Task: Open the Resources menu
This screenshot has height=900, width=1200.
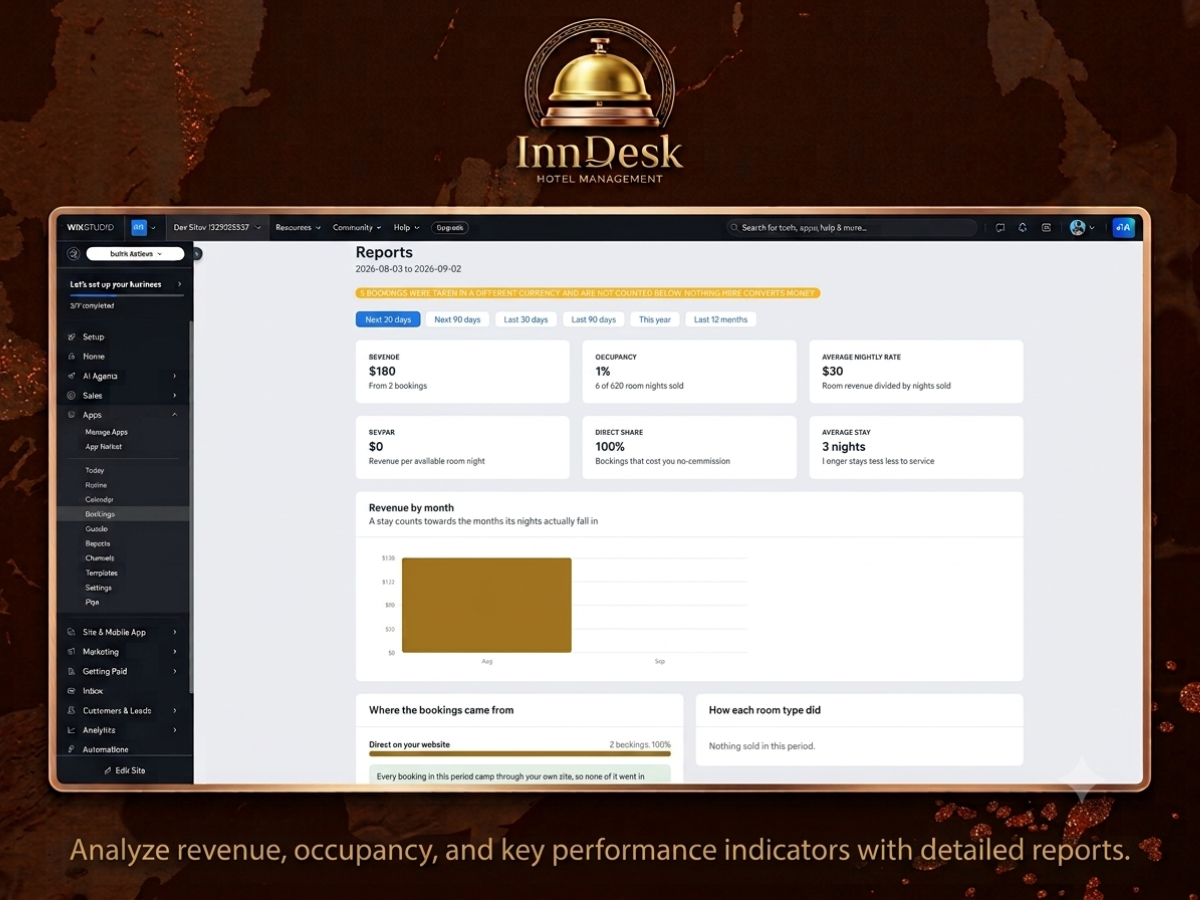Action: click(x=298, y=228)
